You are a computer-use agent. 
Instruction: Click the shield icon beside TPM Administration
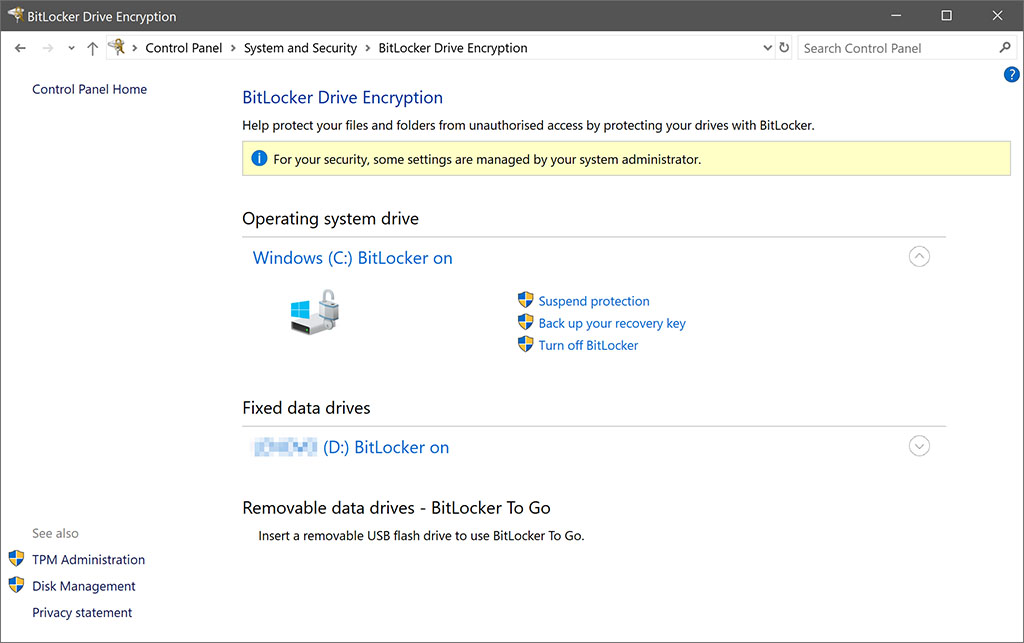click(x=14, y=559)
